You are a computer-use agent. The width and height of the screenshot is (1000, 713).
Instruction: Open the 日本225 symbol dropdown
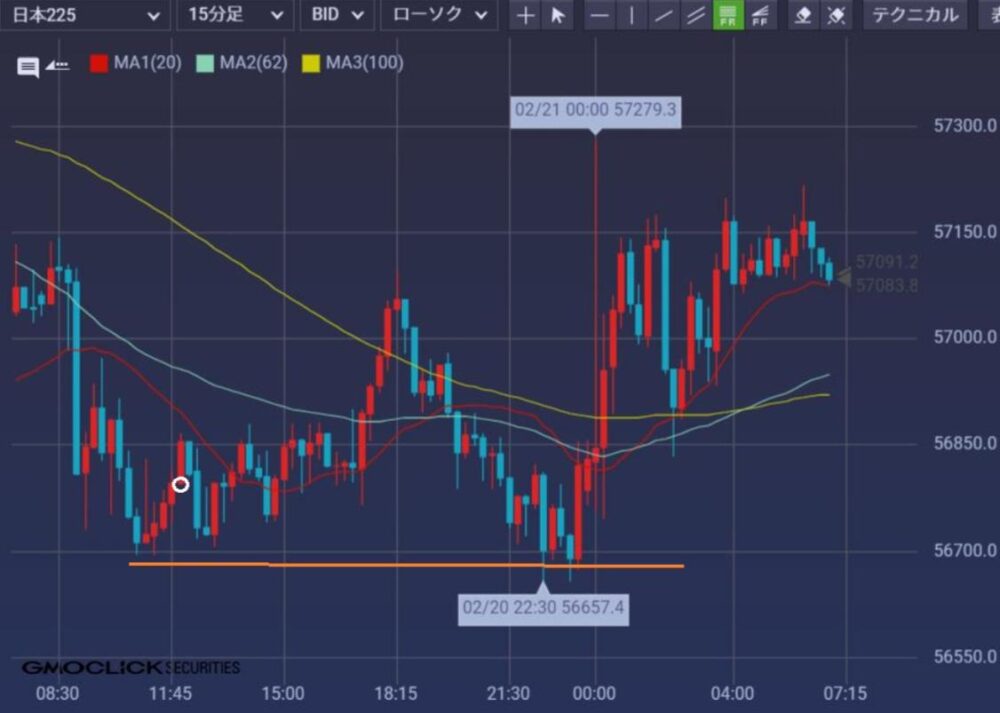84,15
